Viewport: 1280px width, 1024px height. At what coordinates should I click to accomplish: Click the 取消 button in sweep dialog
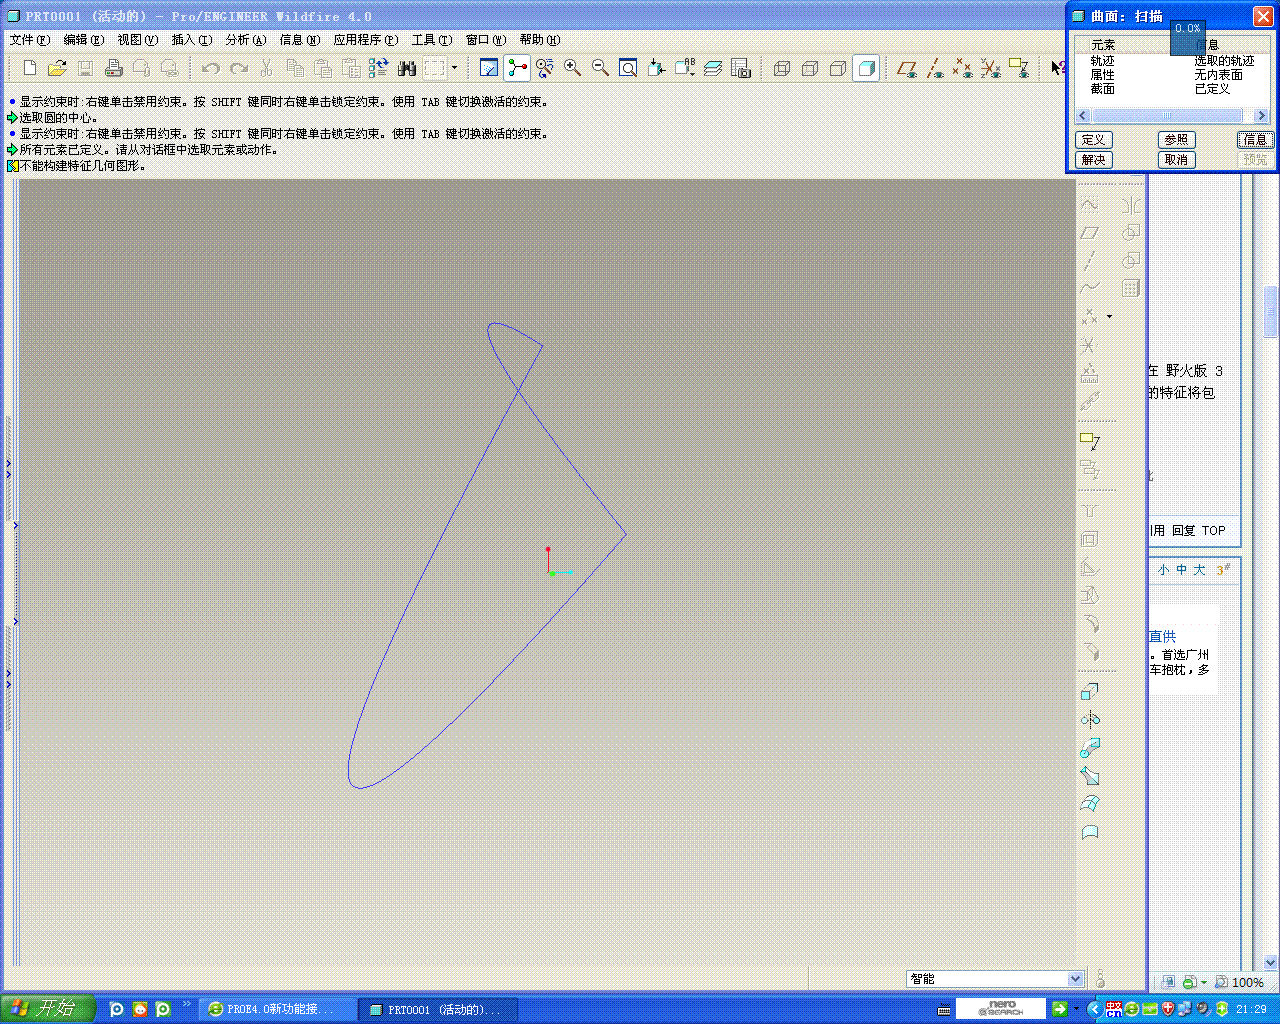pyautogui.click(x=1176, y=160)
